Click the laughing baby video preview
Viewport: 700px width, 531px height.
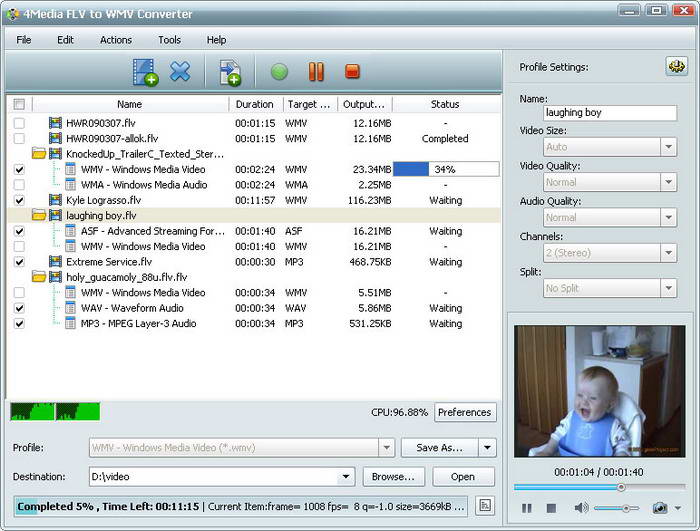[x=600, y=391]
